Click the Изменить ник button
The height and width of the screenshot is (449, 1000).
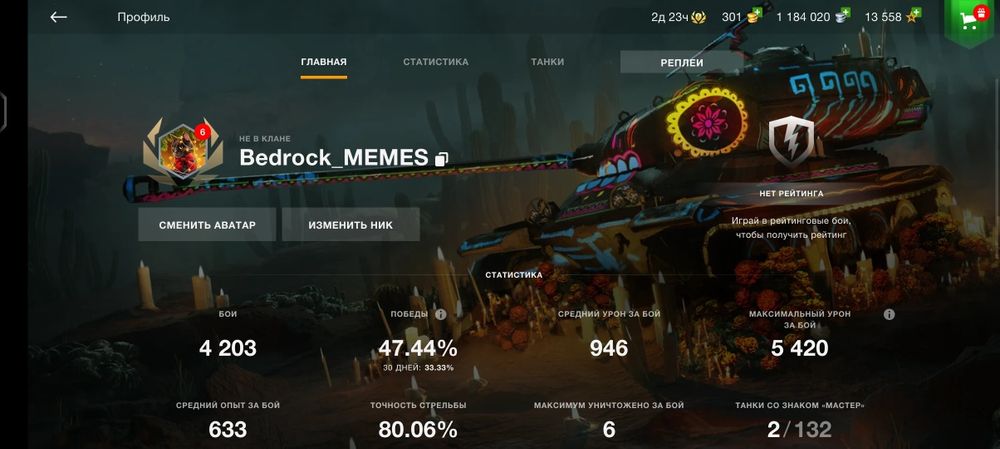point(351,224)
